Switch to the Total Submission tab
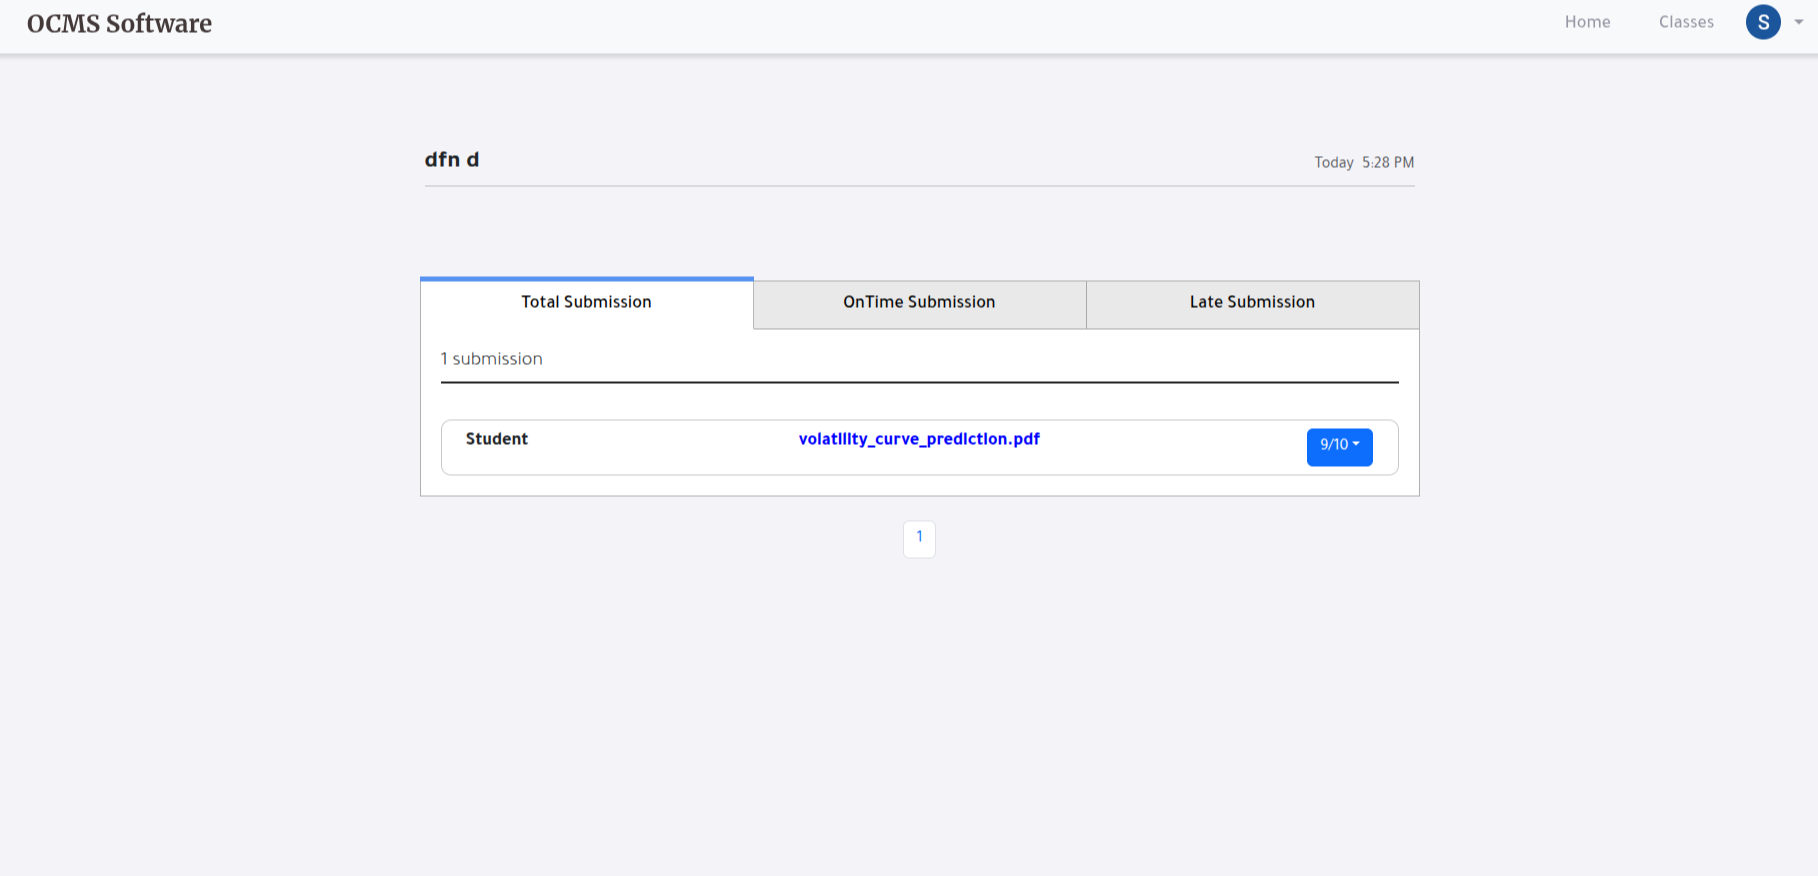The width and height of the screenshot is (1818, 876). tap(586, 302)
